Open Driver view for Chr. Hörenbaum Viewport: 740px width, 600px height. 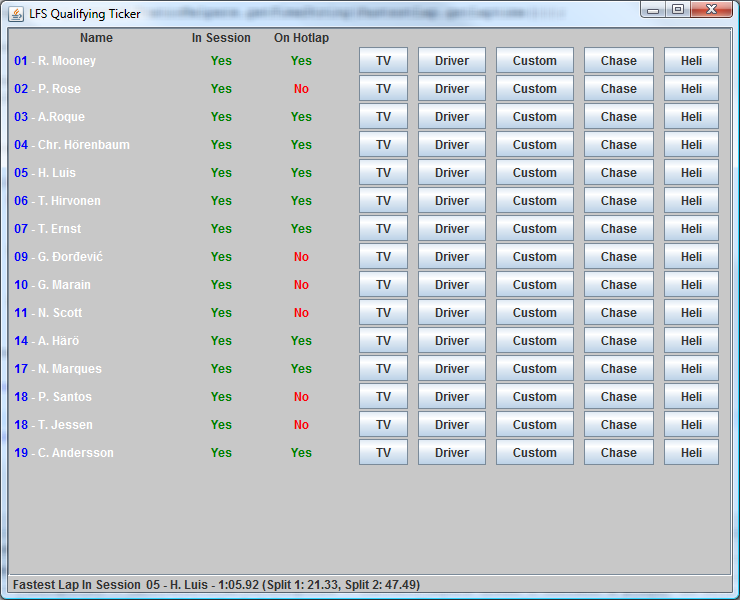[x=452, y=144]
